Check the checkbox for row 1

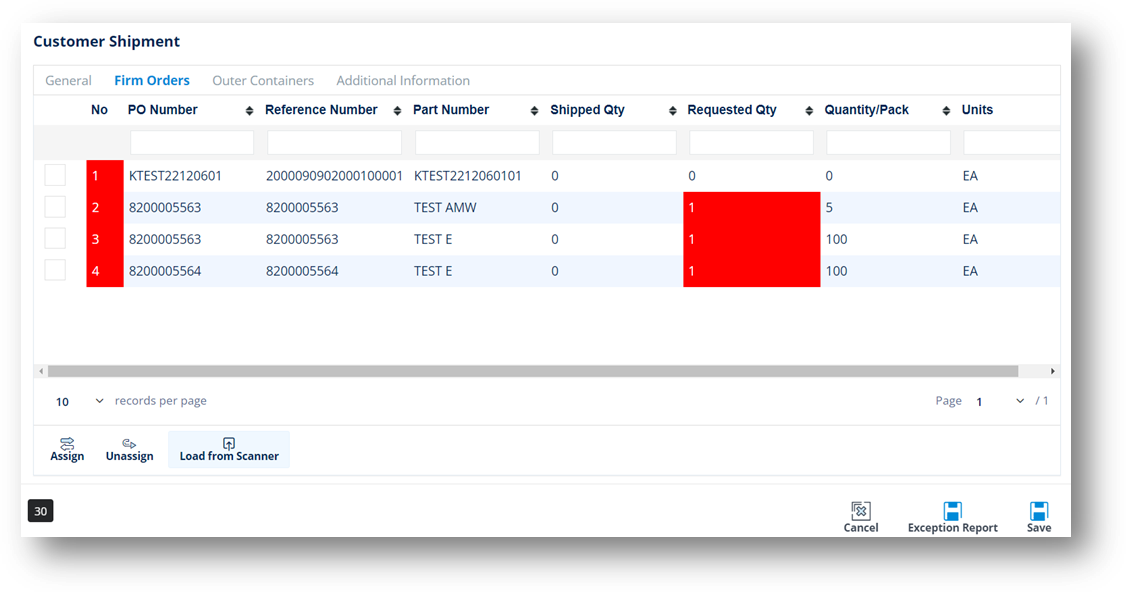55,174
